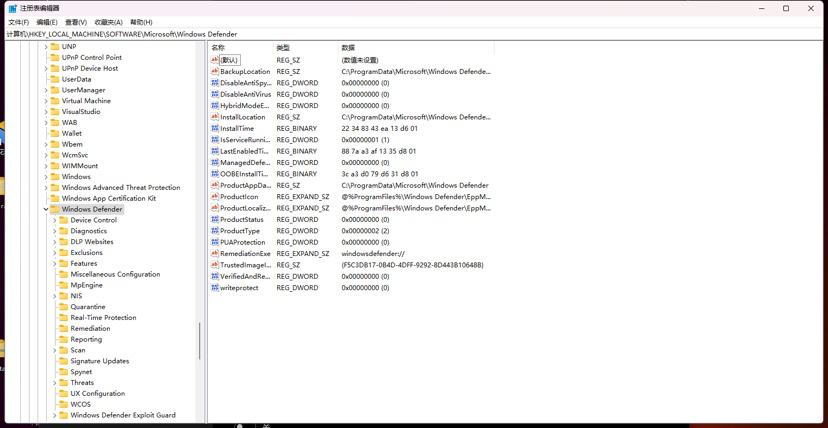Screen dimensions: 828x428
Task: Open the 查看(V) menu
Action: pos(76,22)
